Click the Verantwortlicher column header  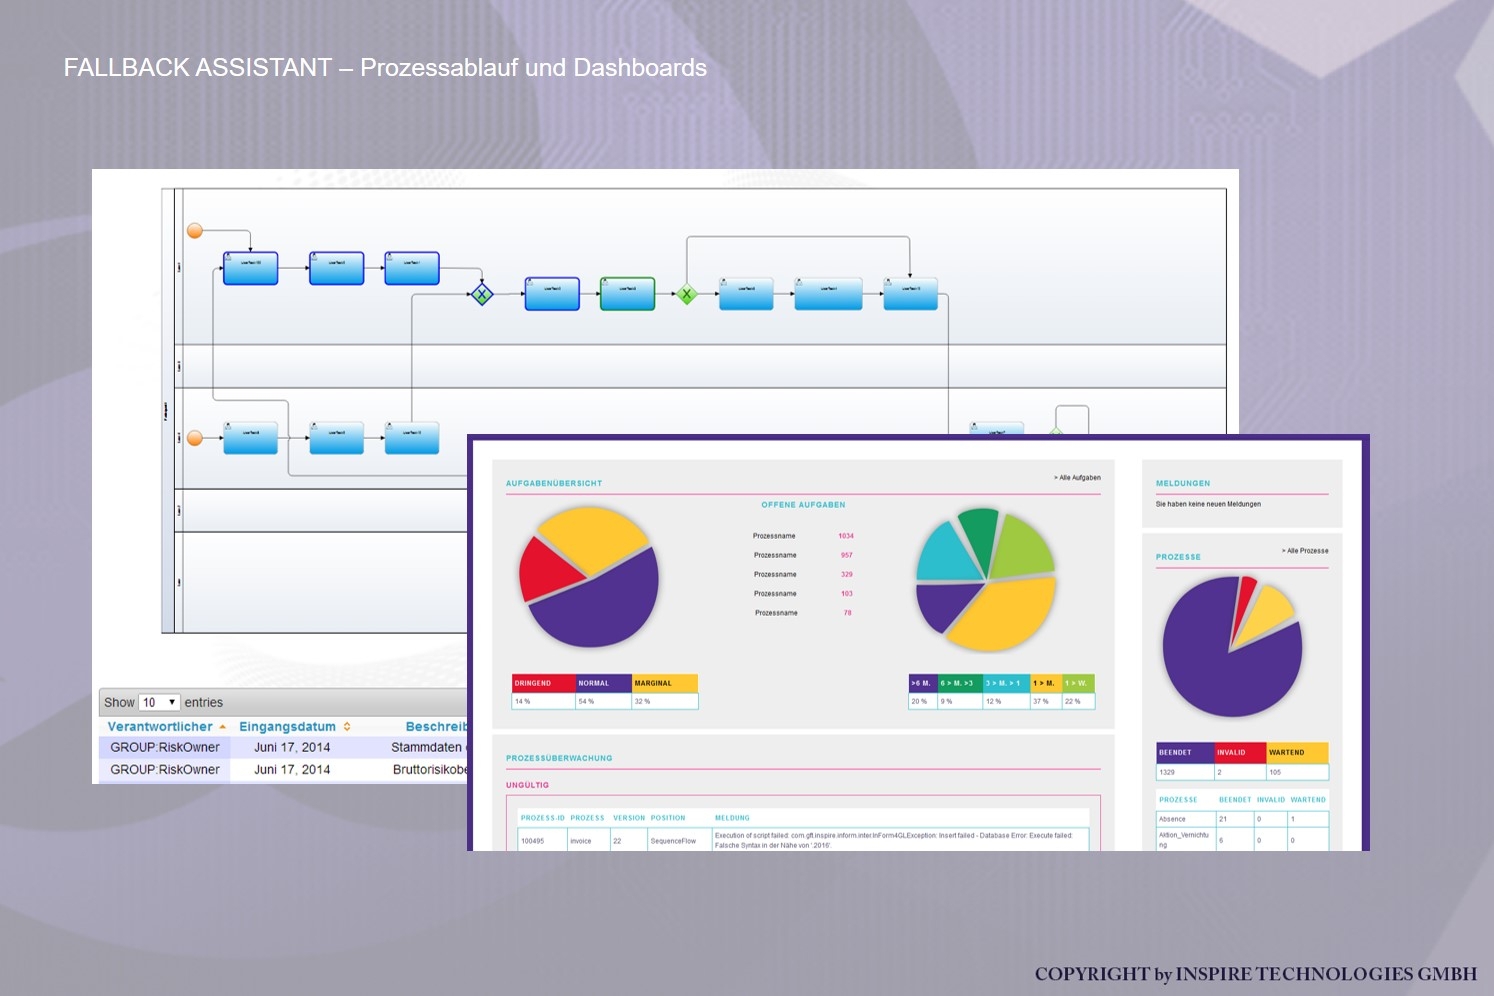click(160, 727)
